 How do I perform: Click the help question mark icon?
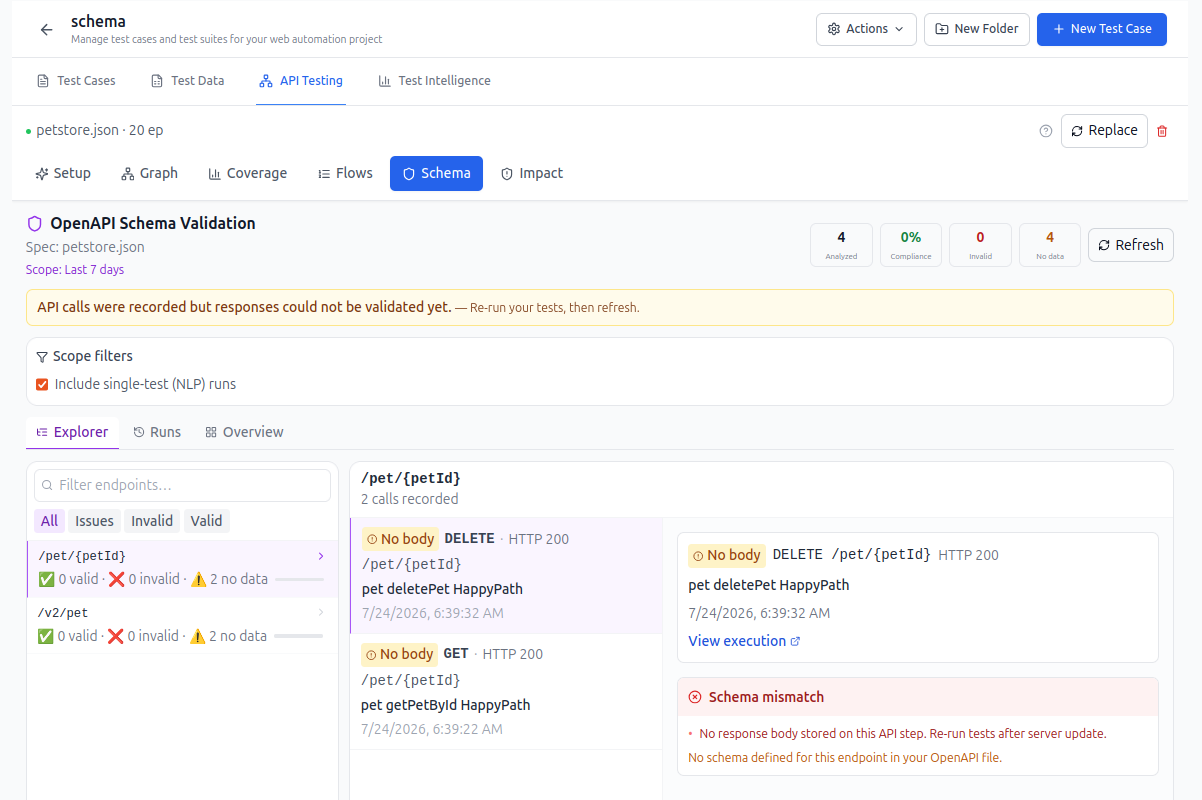1046,131
